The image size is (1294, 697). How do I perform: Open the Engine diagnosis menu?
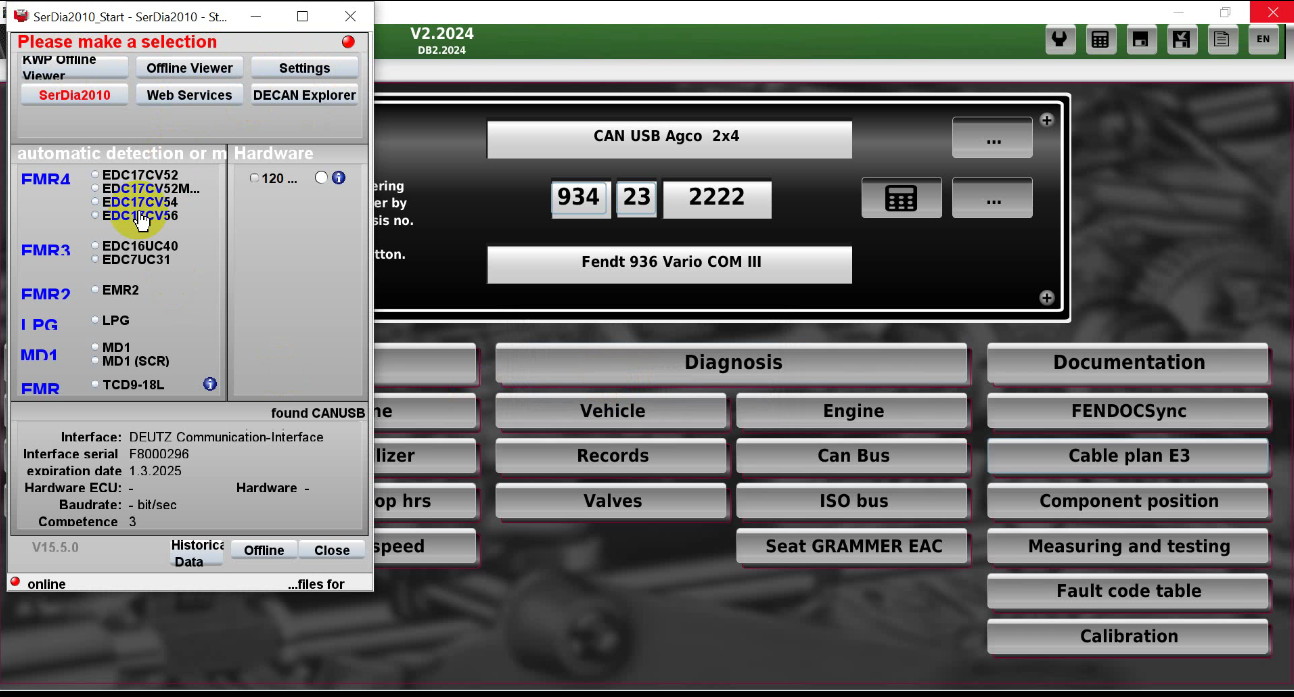coord(852,411)
